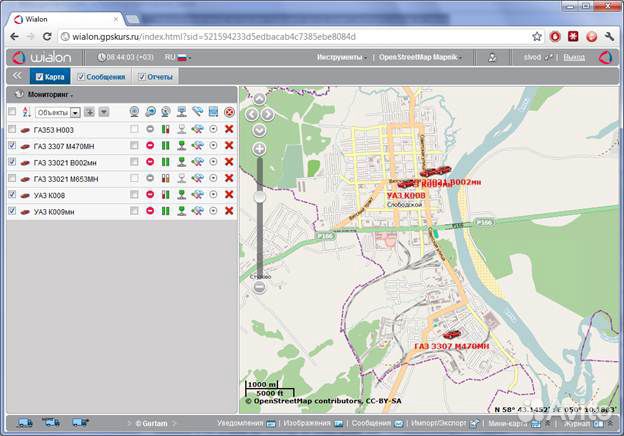The image size is (624, 436).
Task: Uncheck the УАЗ К009мн unit checkbox
Action: point(12,212)
